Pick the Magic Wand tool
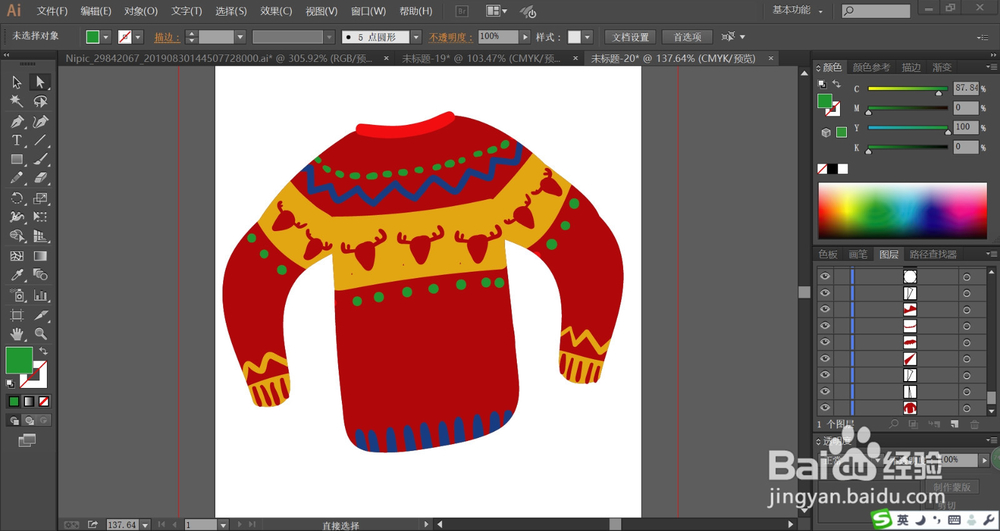This screenshot has height=531, width=1000. (17, 101)
